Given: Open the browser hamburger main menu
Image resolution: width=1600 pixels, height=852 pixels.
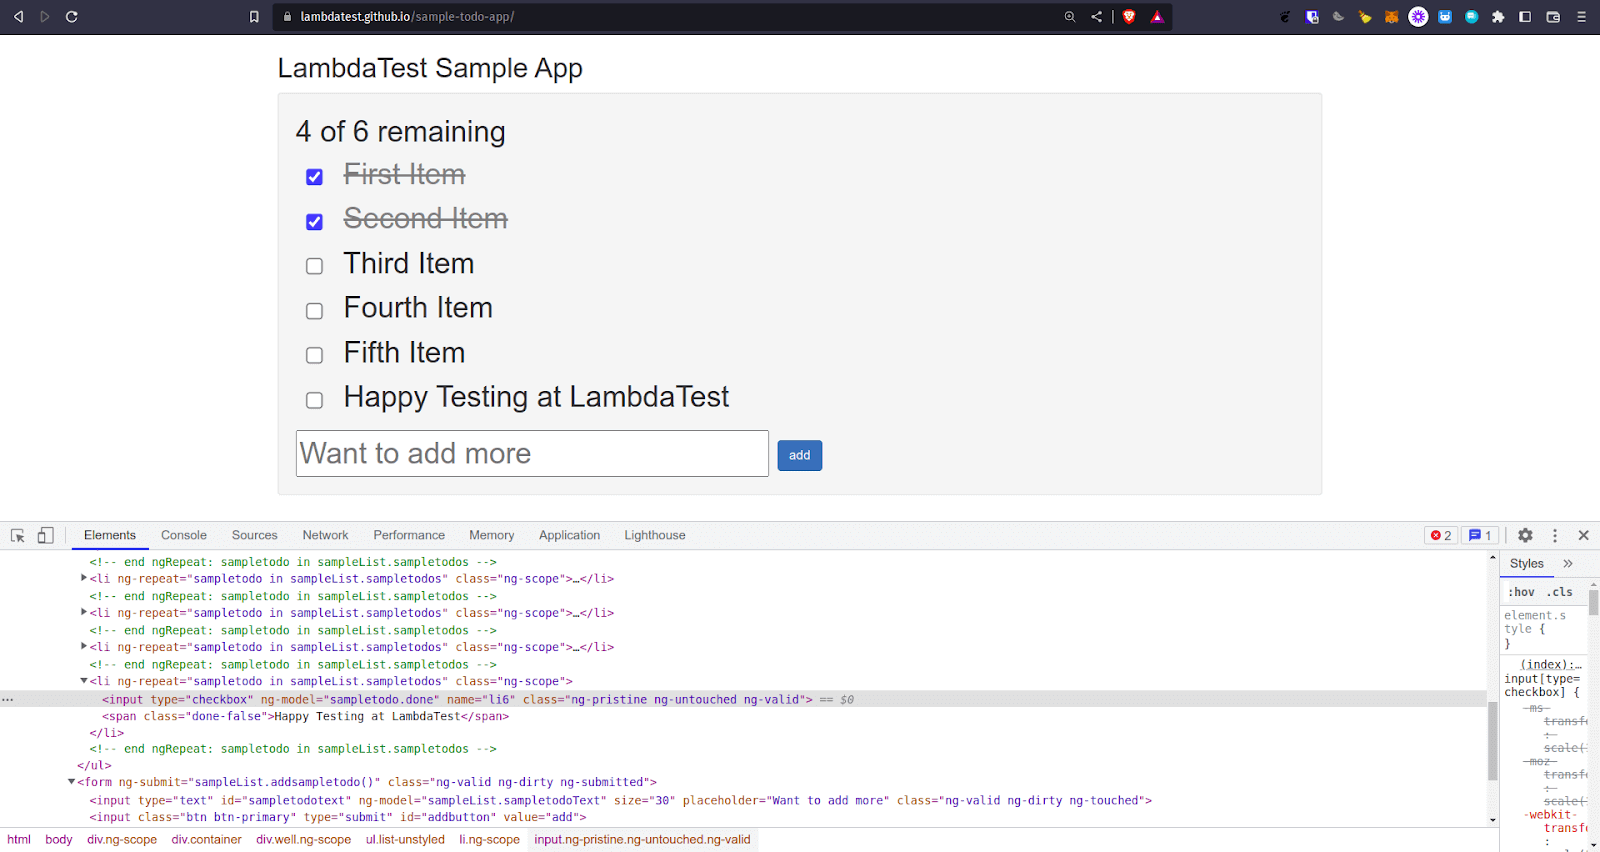Looking at the screenshot, I should (x=1581, y=17).
